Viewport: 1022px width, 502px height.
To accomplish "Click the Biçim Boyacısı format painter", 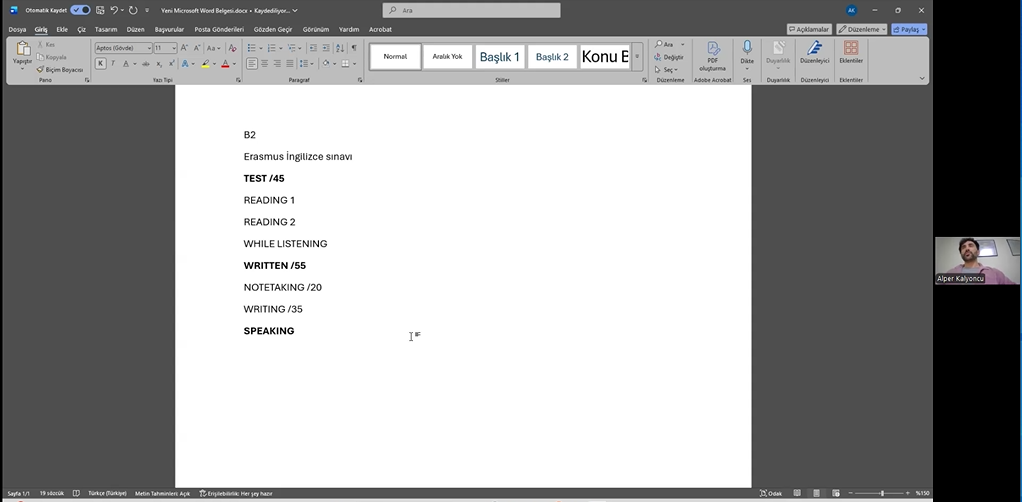I will 62,70.
